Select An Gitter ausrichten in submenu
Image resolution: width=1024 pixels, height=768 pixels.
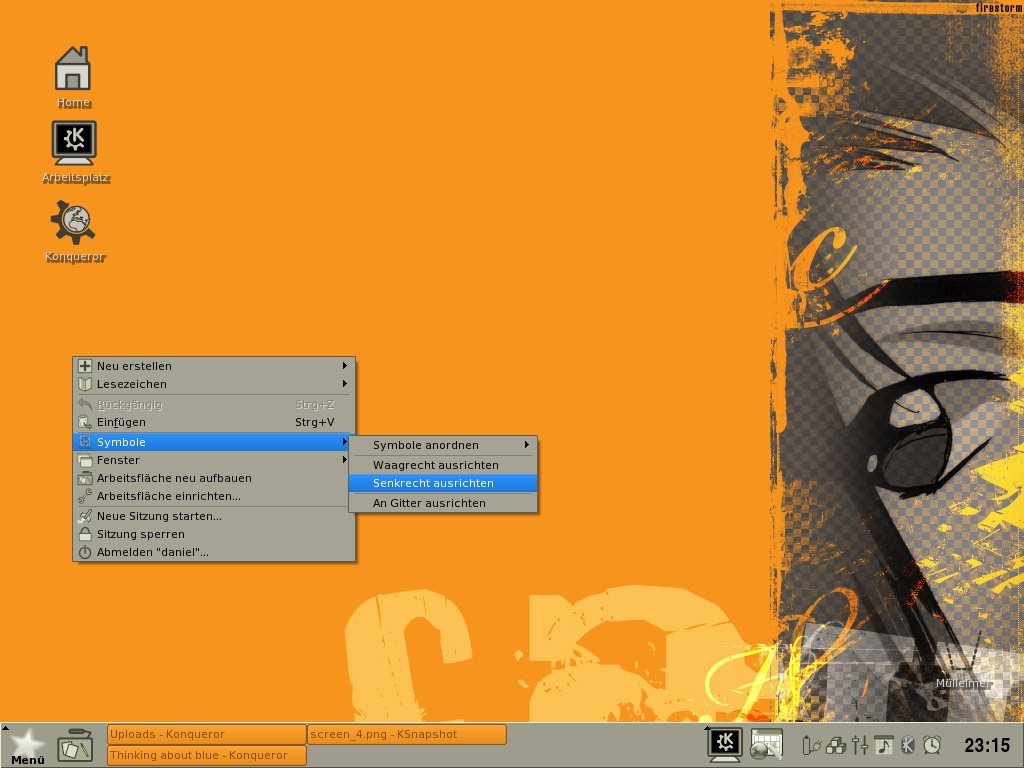pos(443,503)
